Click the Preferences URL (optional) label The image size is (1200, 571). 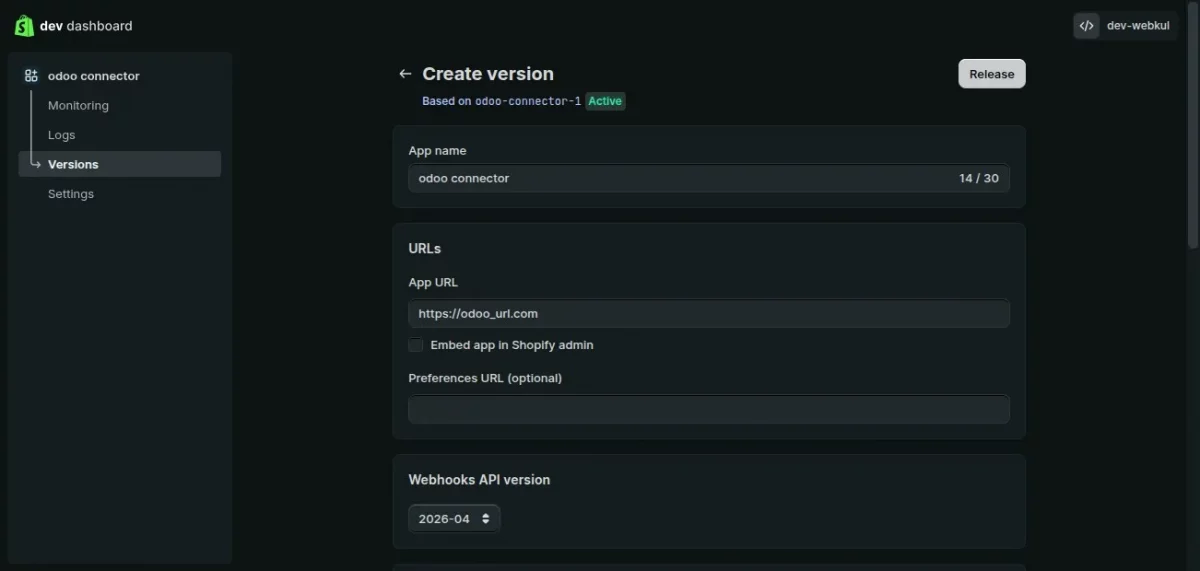(x=485, y=378)
